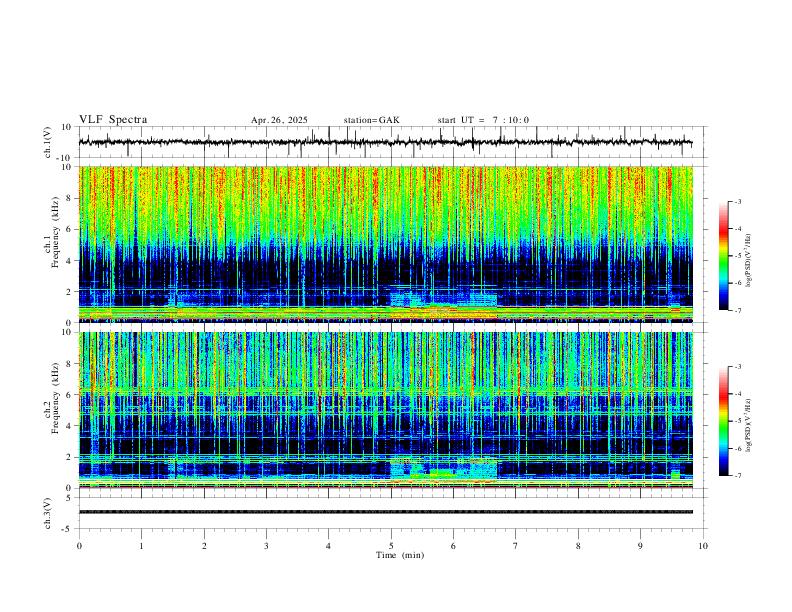Click the "station=GAK" header label
This screenshot has width=792, height=612.
coord(371,120)
